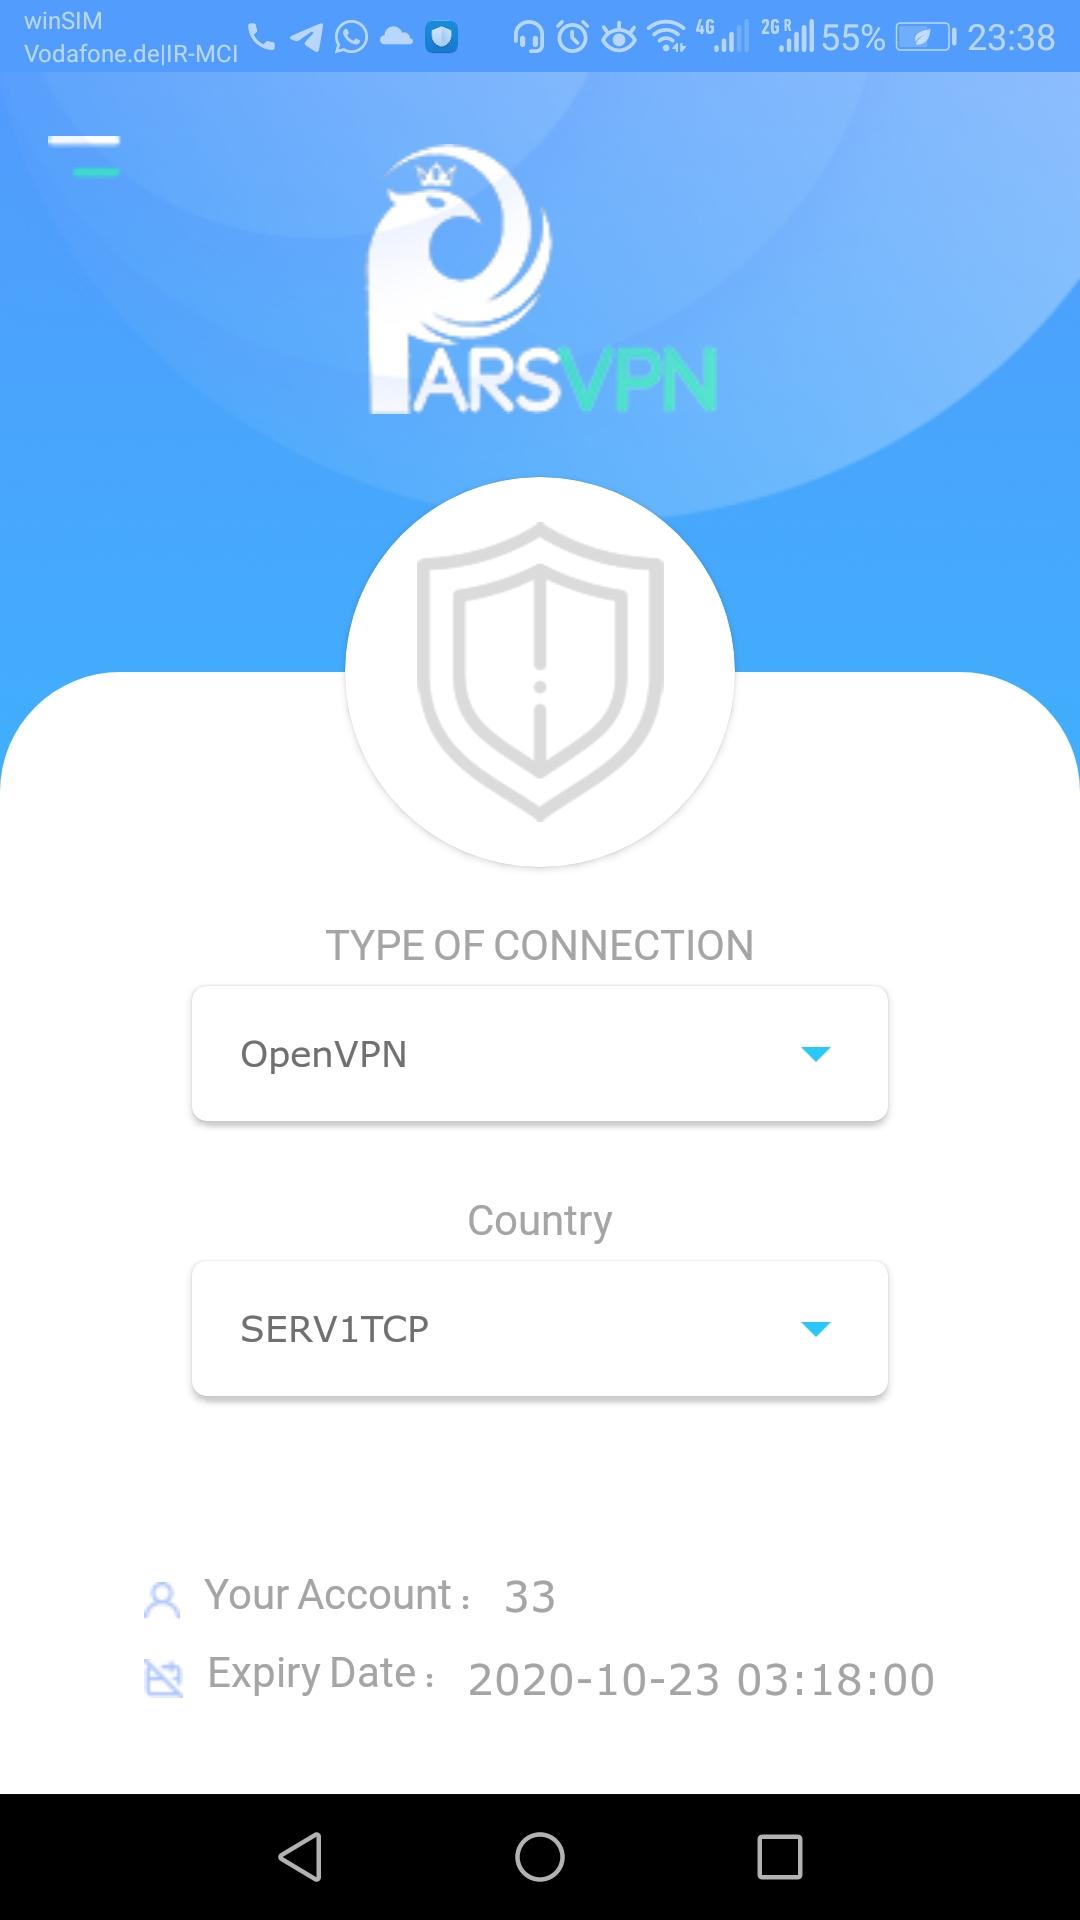Tap the expiry date 2020-10-23 value

[x=701, y=1680]
